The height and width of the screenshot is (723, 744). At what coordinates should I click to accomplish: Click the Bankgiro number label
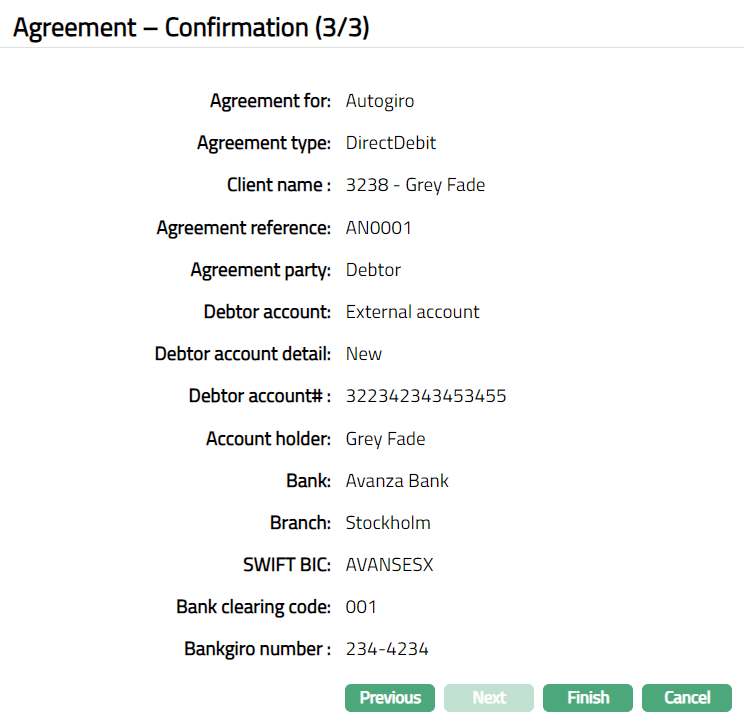(x=257, y=650)
